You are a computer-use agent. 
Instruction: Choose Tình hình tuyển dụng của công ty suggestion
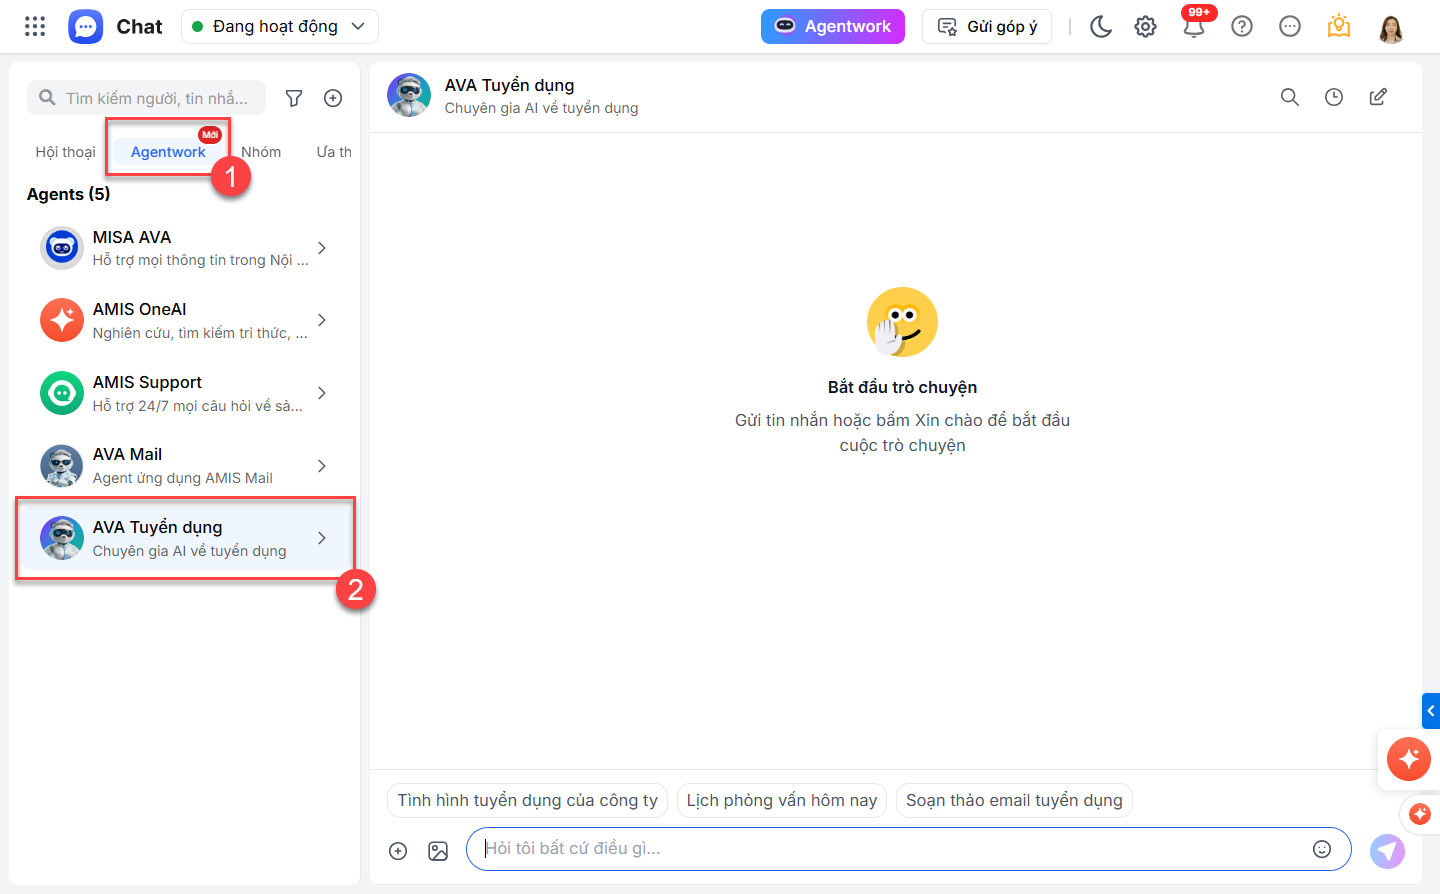pos(528,800)
